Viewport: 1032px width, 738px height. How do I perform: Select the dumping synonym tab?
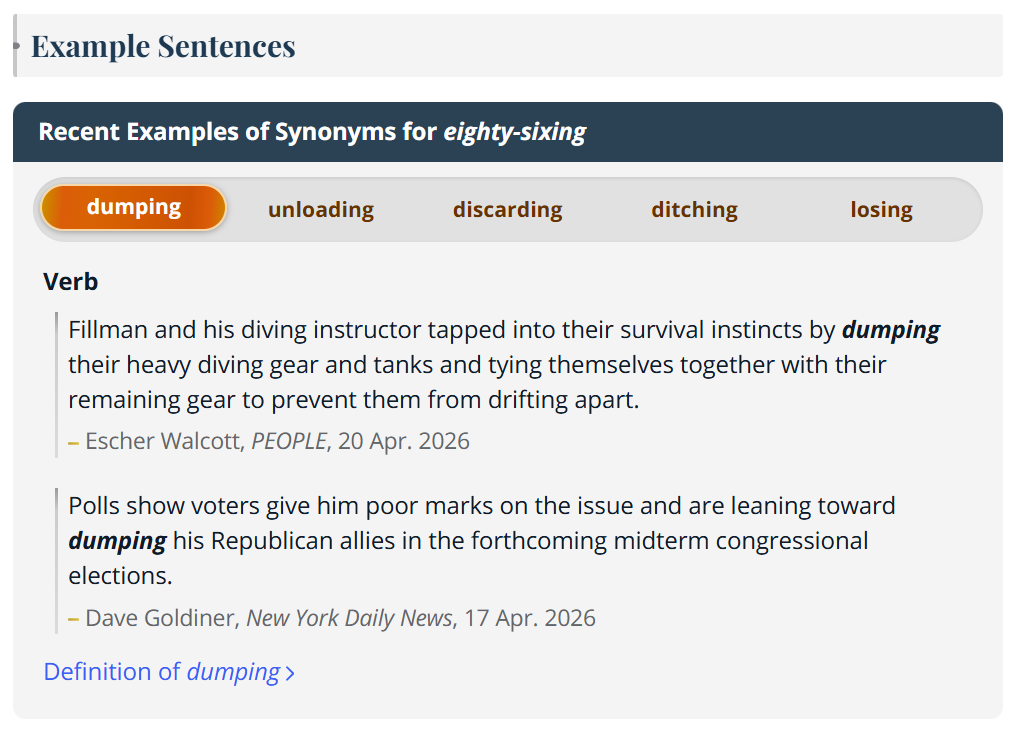pyautogui.click(x=134, y=207)
